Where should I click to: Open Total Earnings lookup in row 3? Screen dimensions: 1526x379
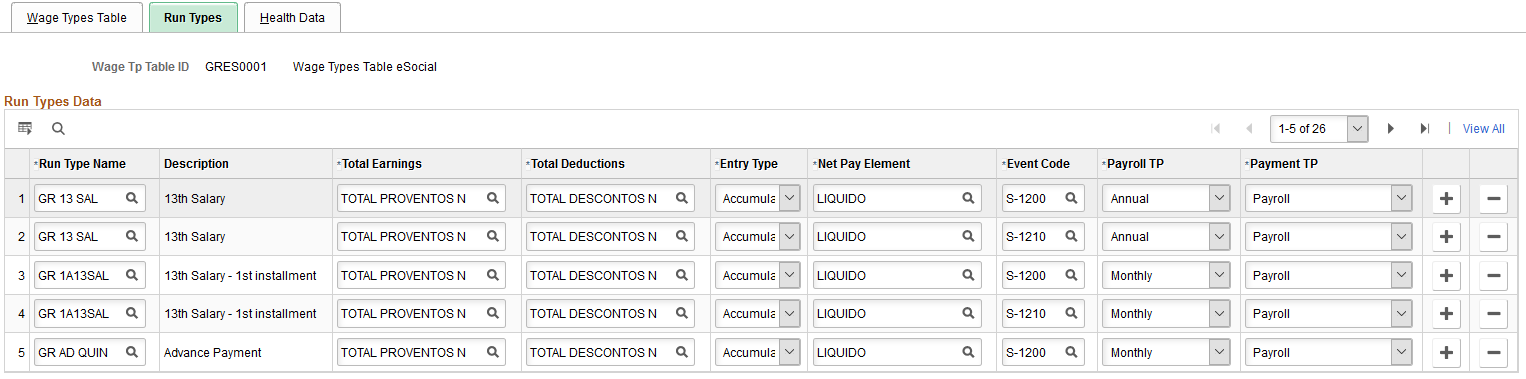coord(493,275)
